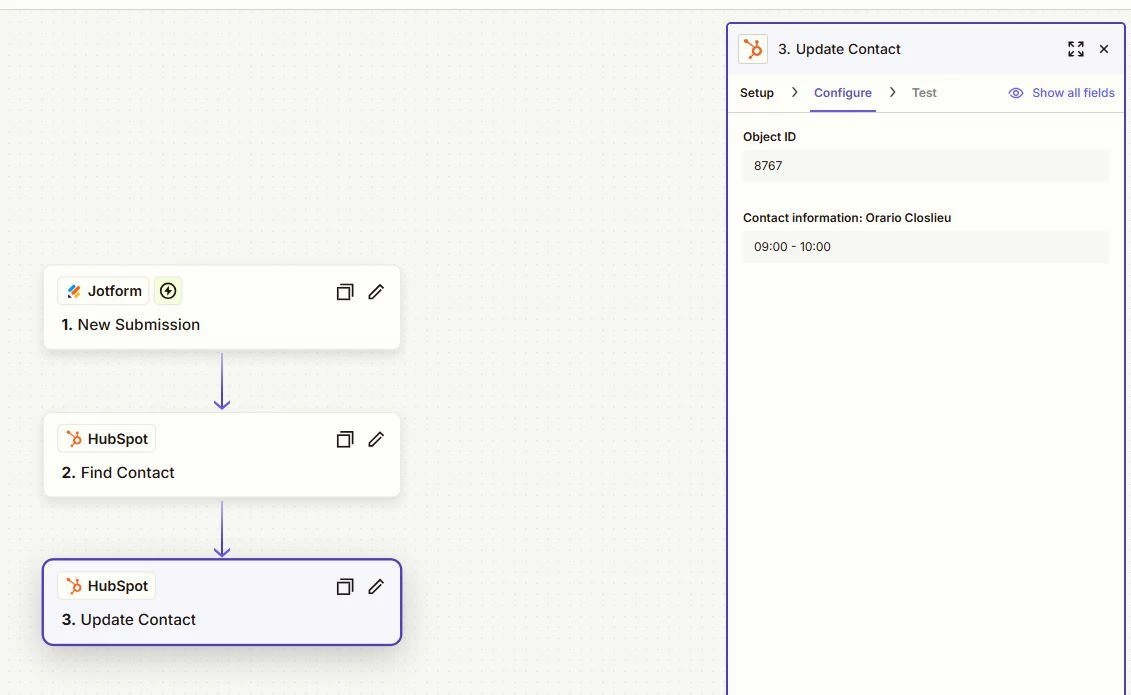Click the panel title 3. Update Contact
The height and width of the screenshot is (695, 1131).
(839, 49)
